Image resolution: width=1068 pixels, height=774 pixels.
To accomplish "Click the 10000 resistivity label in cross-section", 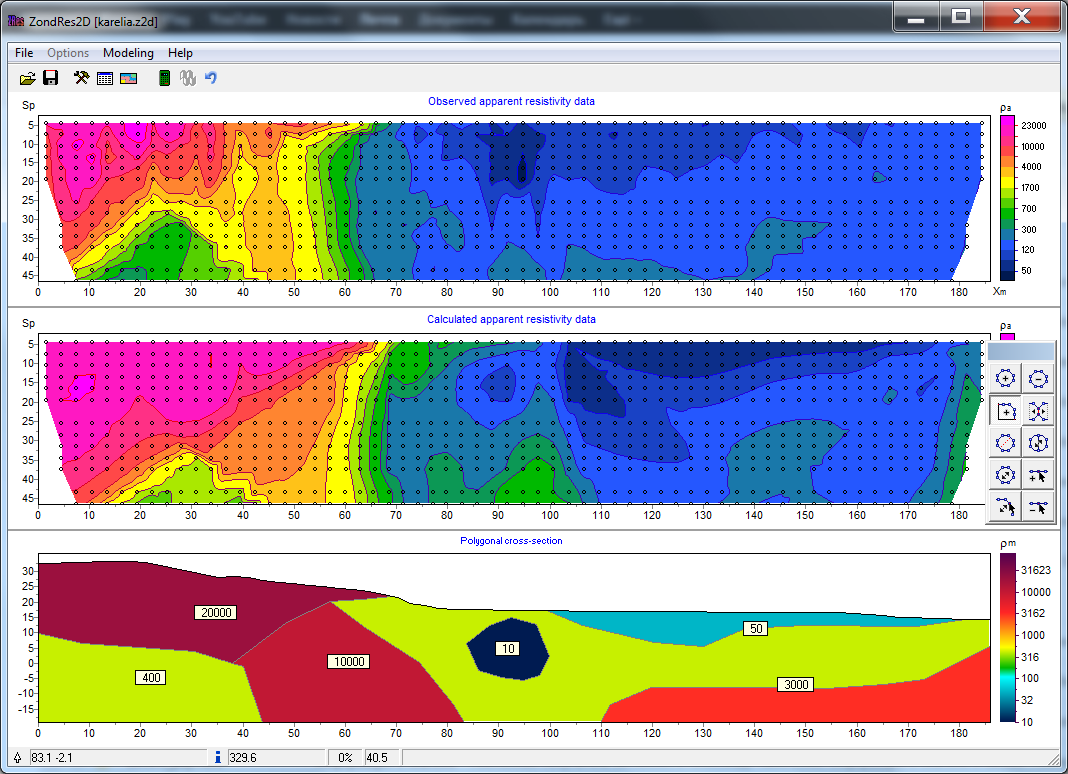I will [349, 661].
